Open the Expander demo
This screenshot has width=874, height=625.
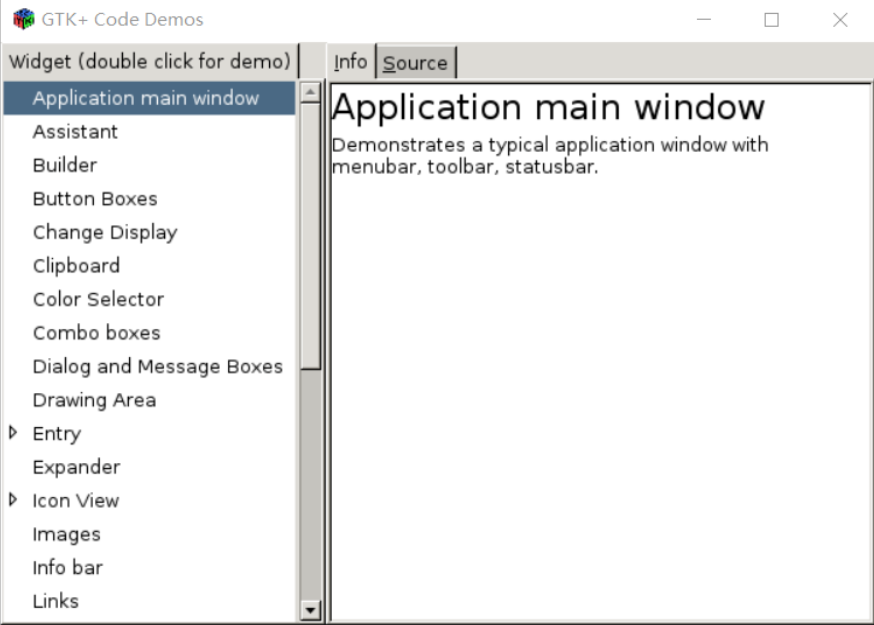point(76,467)
